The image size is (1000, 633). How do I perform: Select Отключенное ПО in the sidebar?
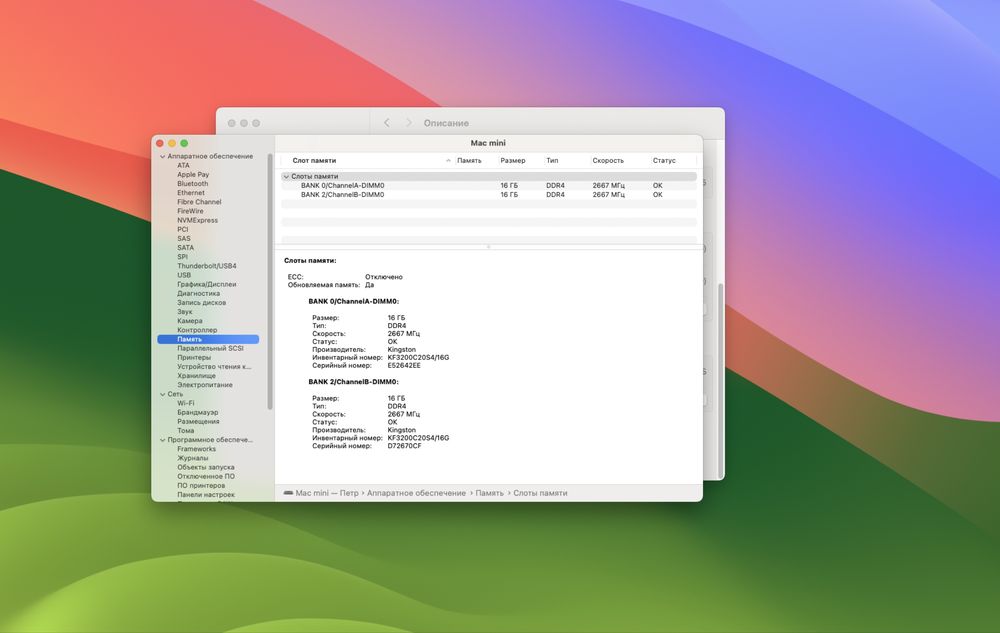206,476
